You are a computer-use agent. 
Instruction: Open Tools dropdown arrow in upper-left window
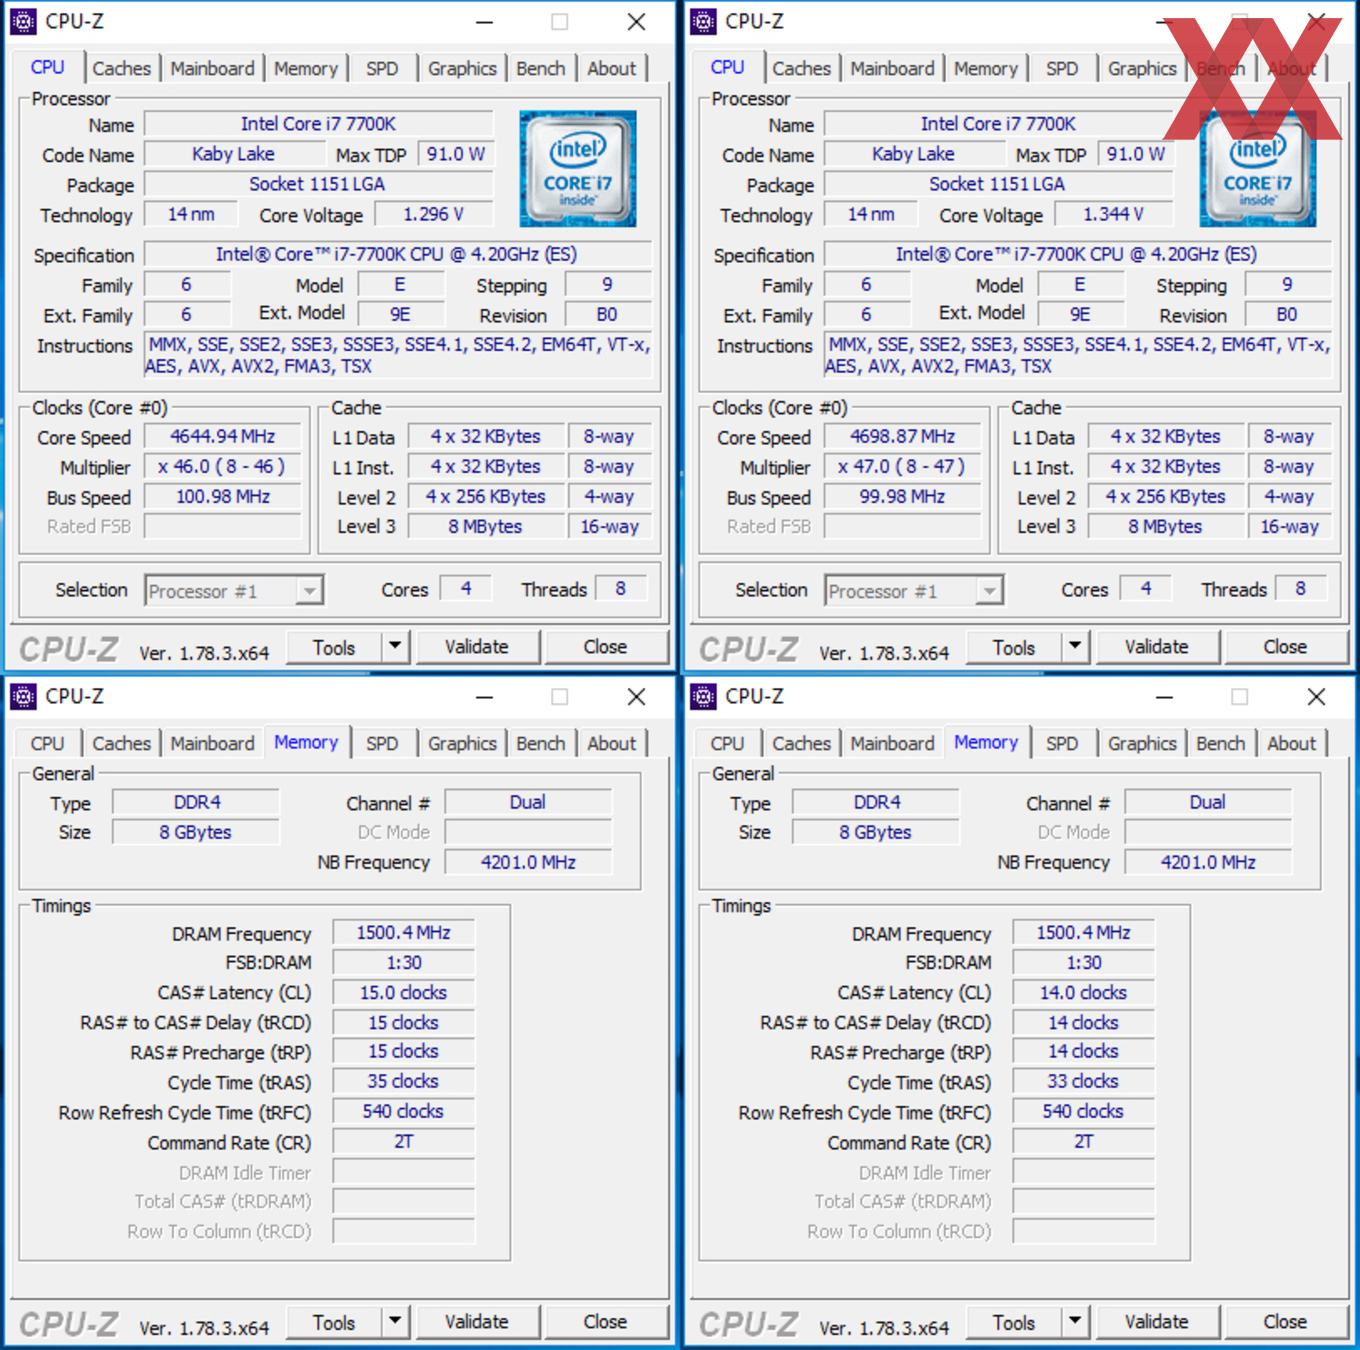(x=396, y=647)
